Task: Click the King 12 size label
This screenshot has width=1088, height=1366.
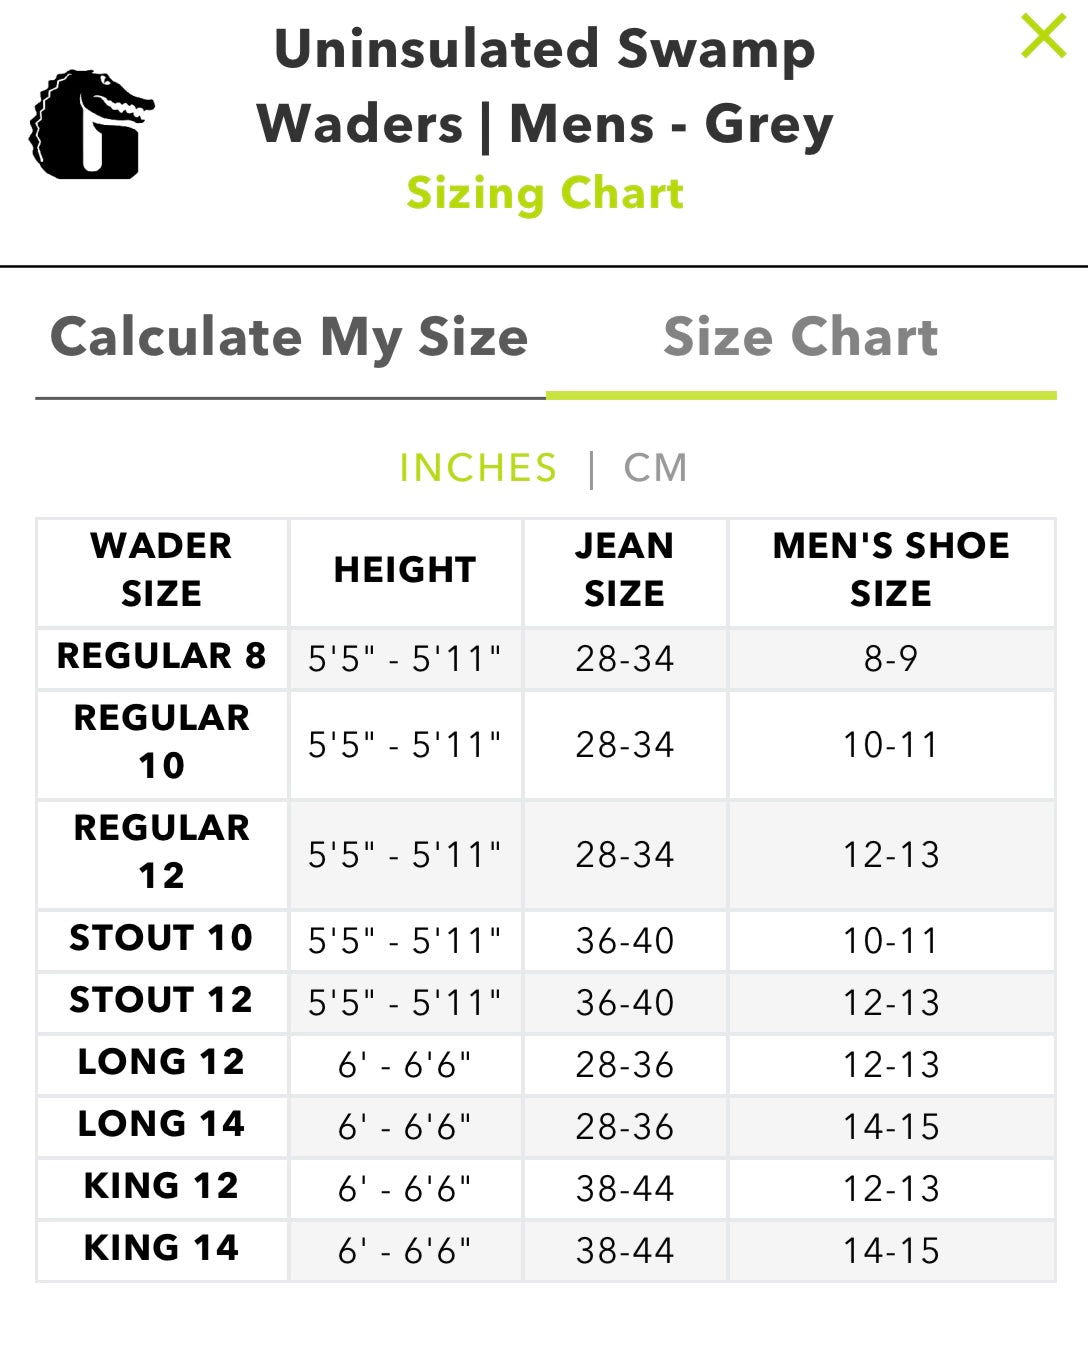Action: pos(162,1186)
